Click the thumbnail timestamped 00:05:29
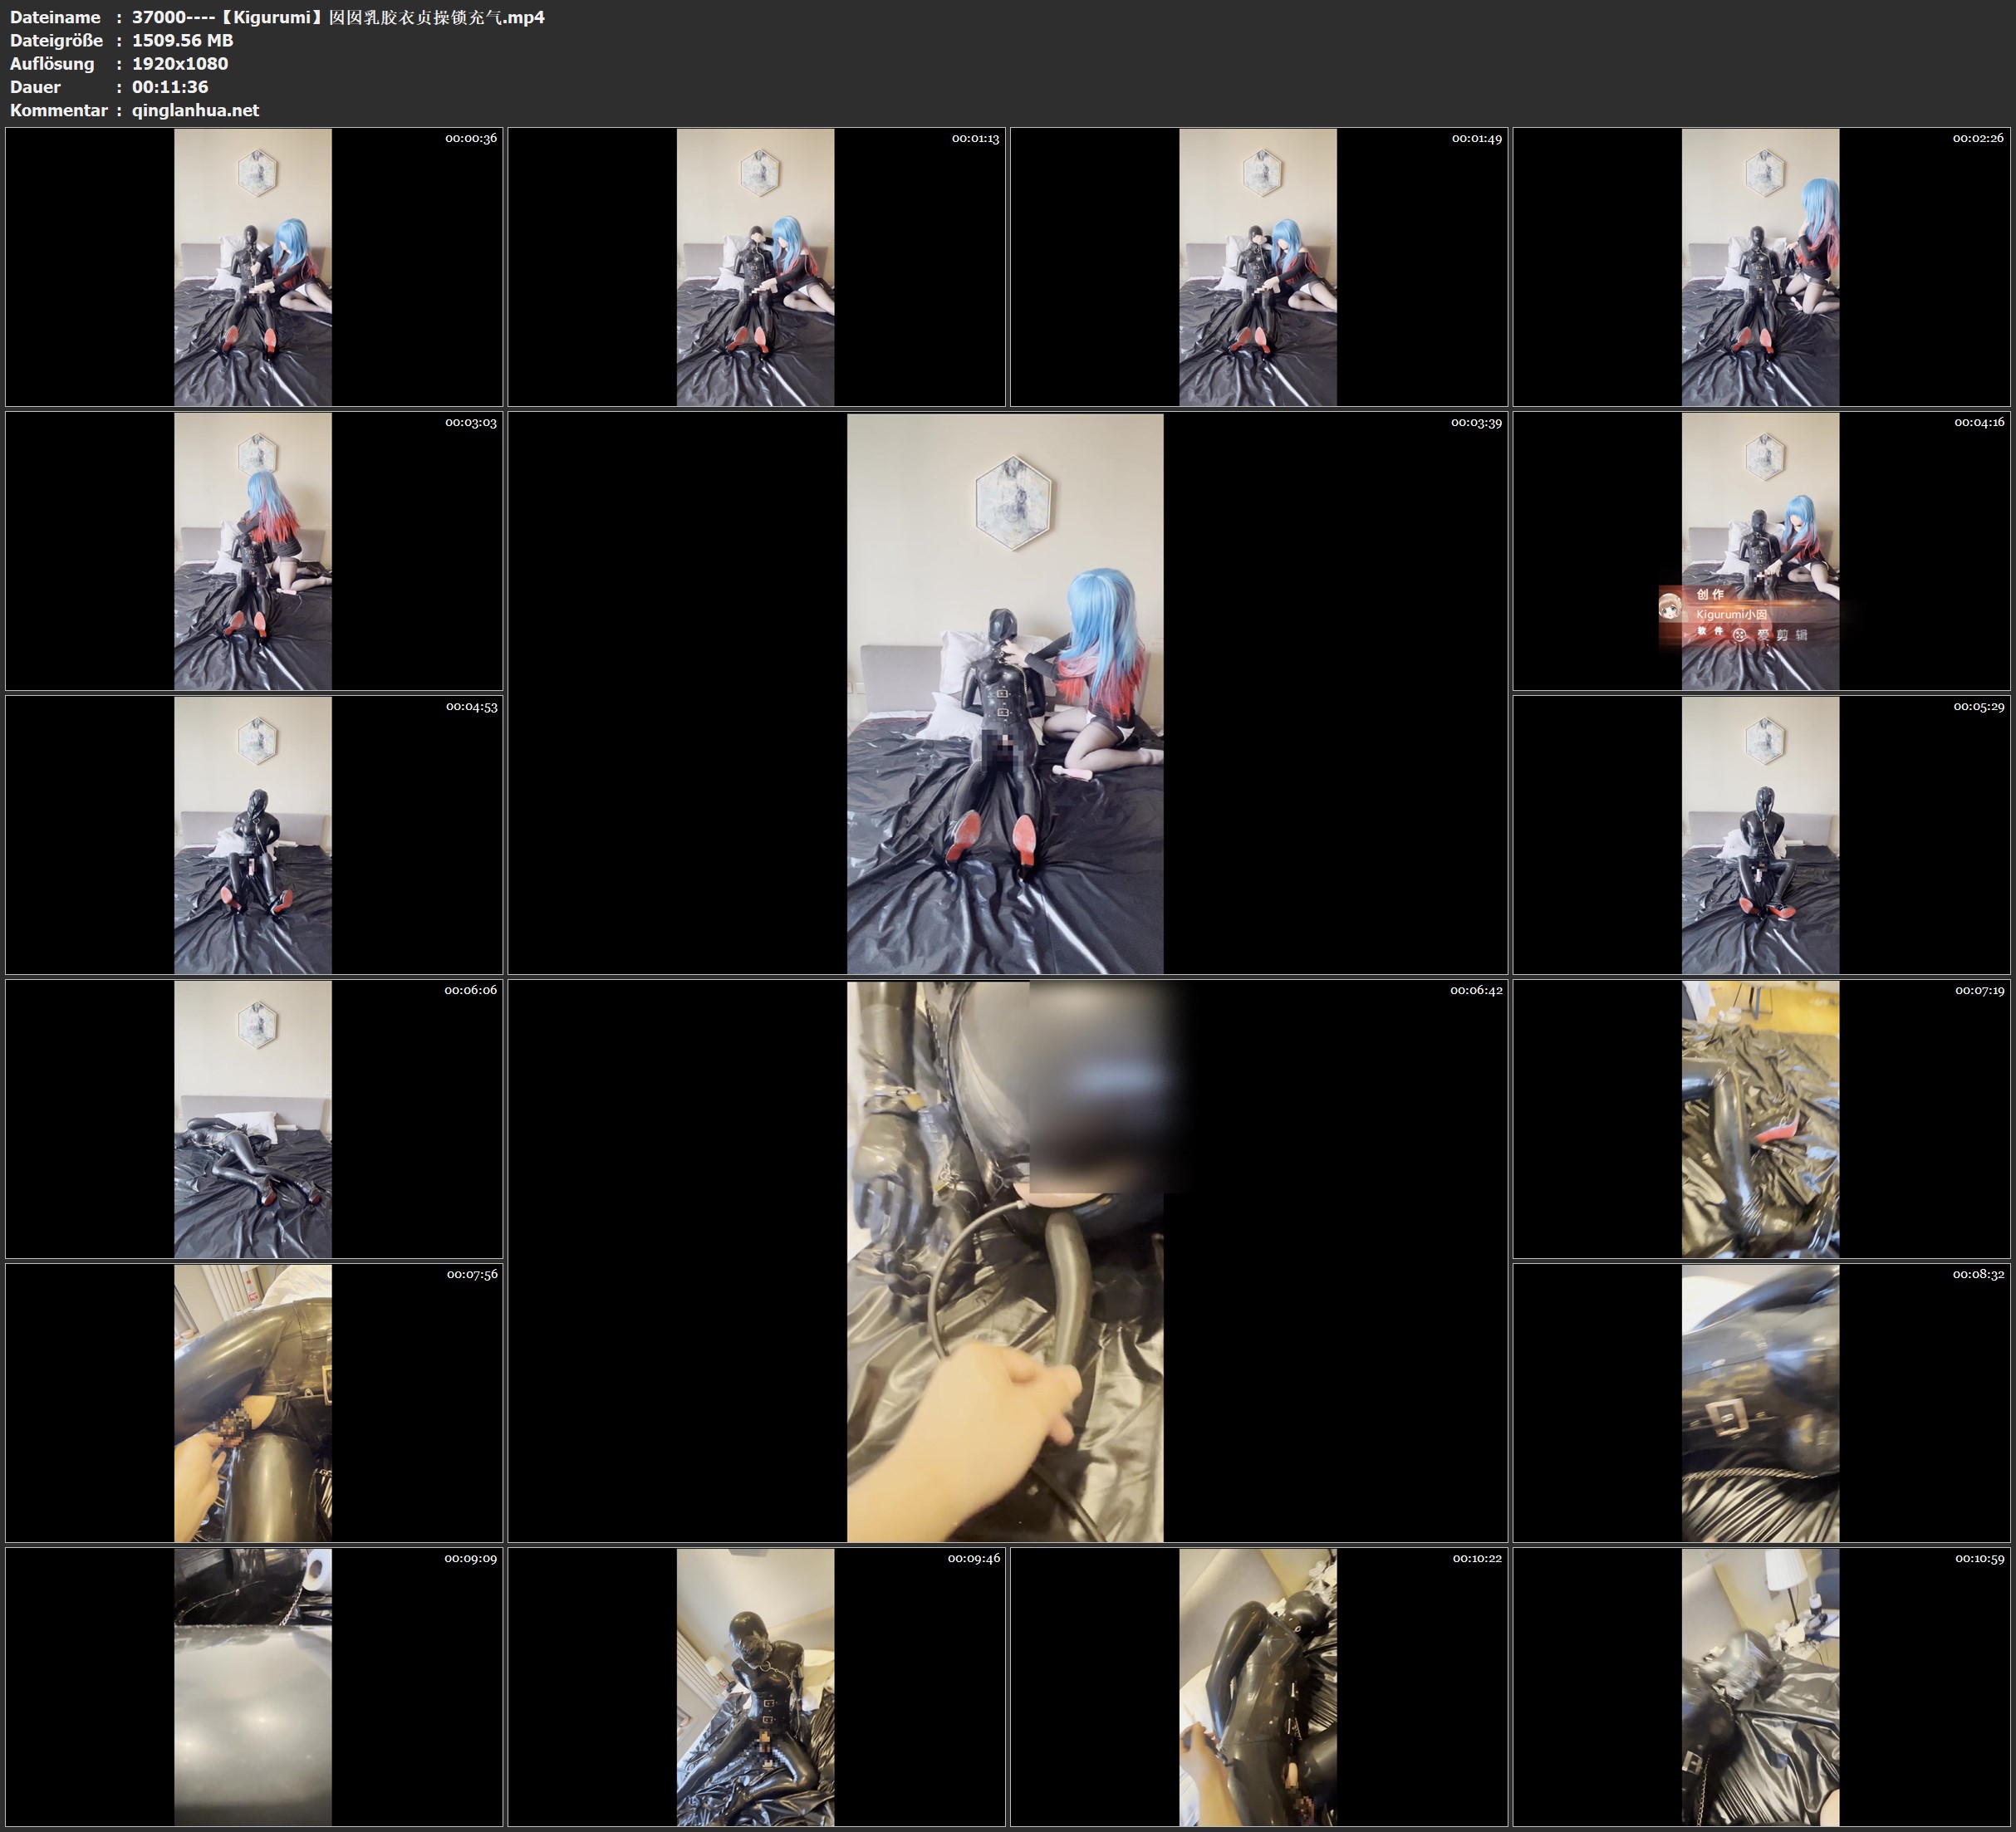 pyautogui.click(x=1760, y=835)
